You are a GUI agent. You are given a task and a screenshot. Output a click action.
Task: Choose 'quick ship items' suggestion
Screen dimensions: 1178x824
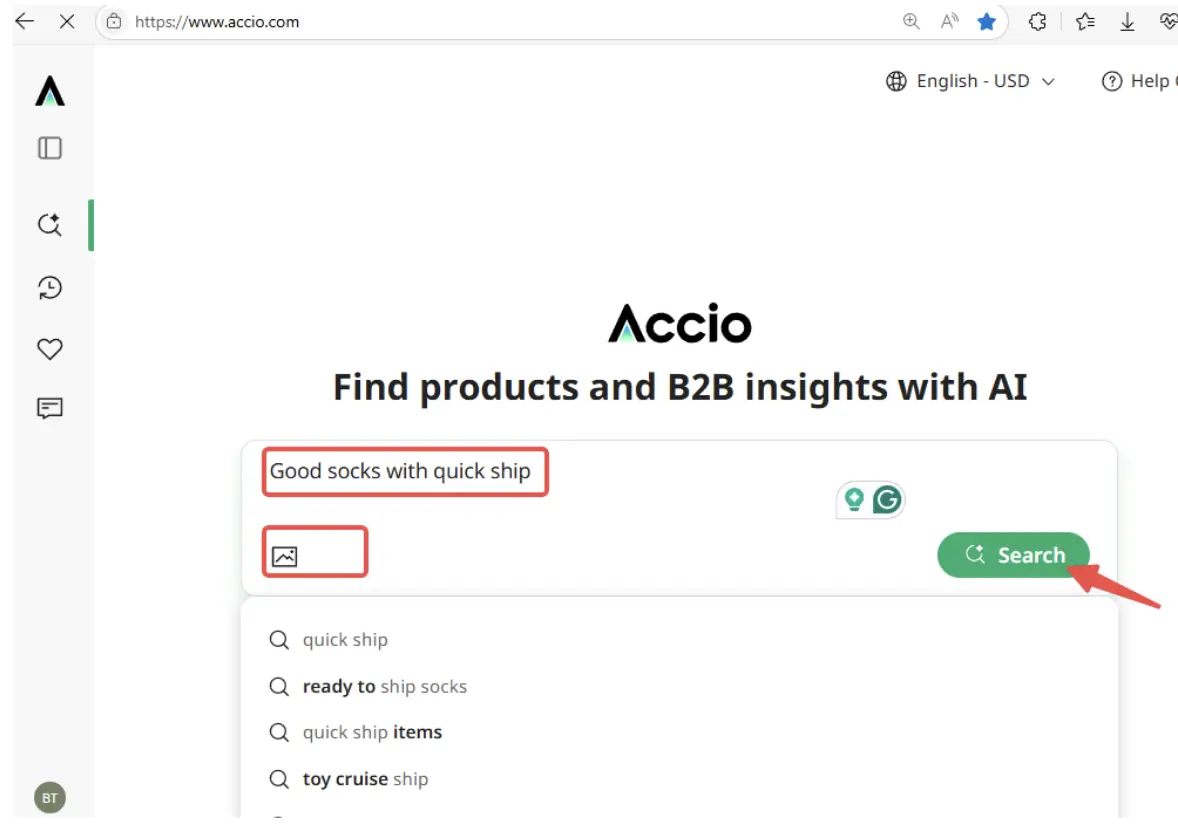372,732
